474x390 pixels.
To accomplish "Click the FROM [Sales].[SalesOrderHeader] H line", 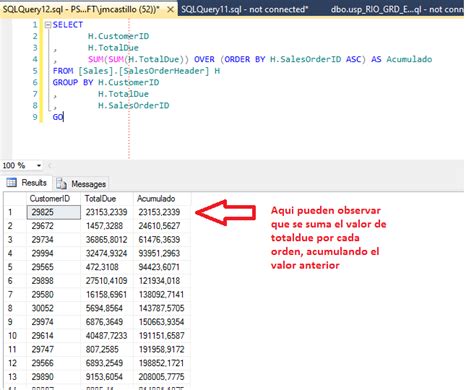I will point(136,71).
